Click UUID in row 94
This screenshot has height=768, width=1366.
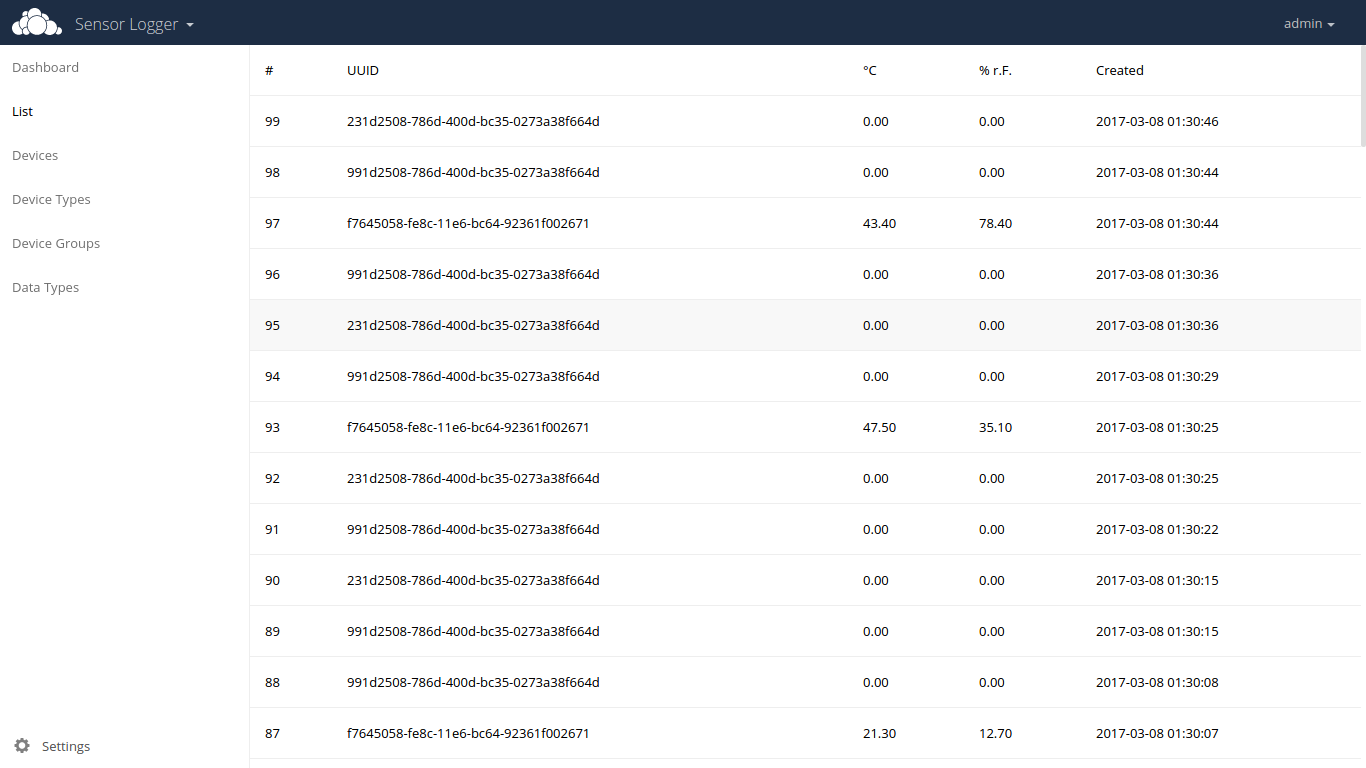tap(473, 377)
